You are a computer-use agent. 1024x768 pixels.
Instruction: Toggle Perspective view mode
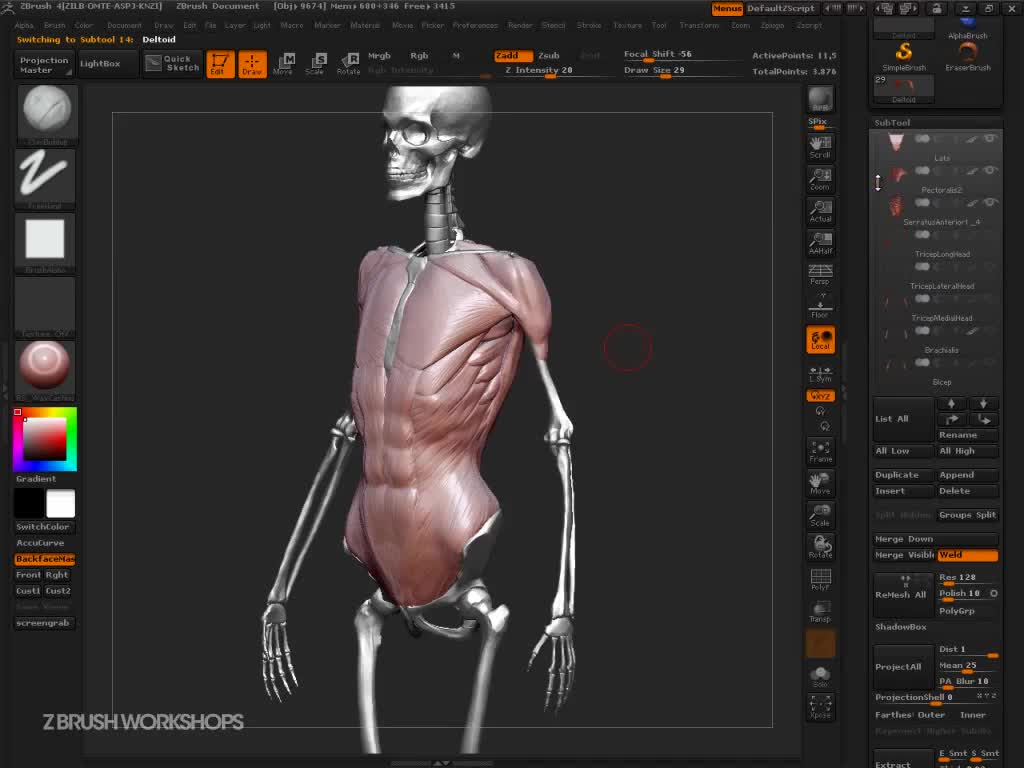820,274
